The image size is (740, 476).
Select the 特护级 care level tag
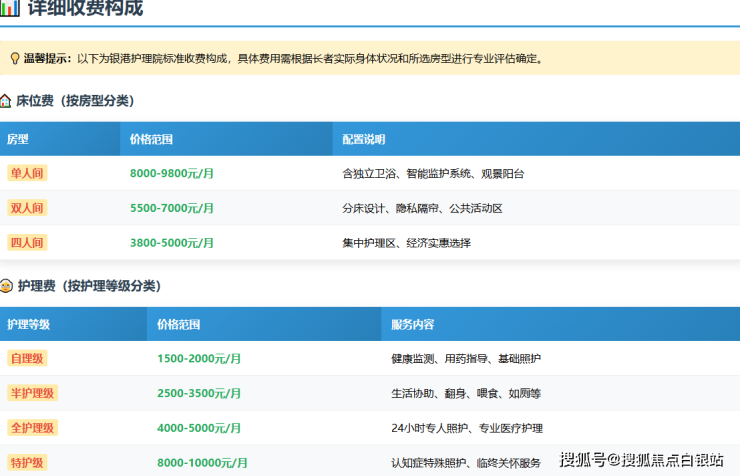click(27, 463)
